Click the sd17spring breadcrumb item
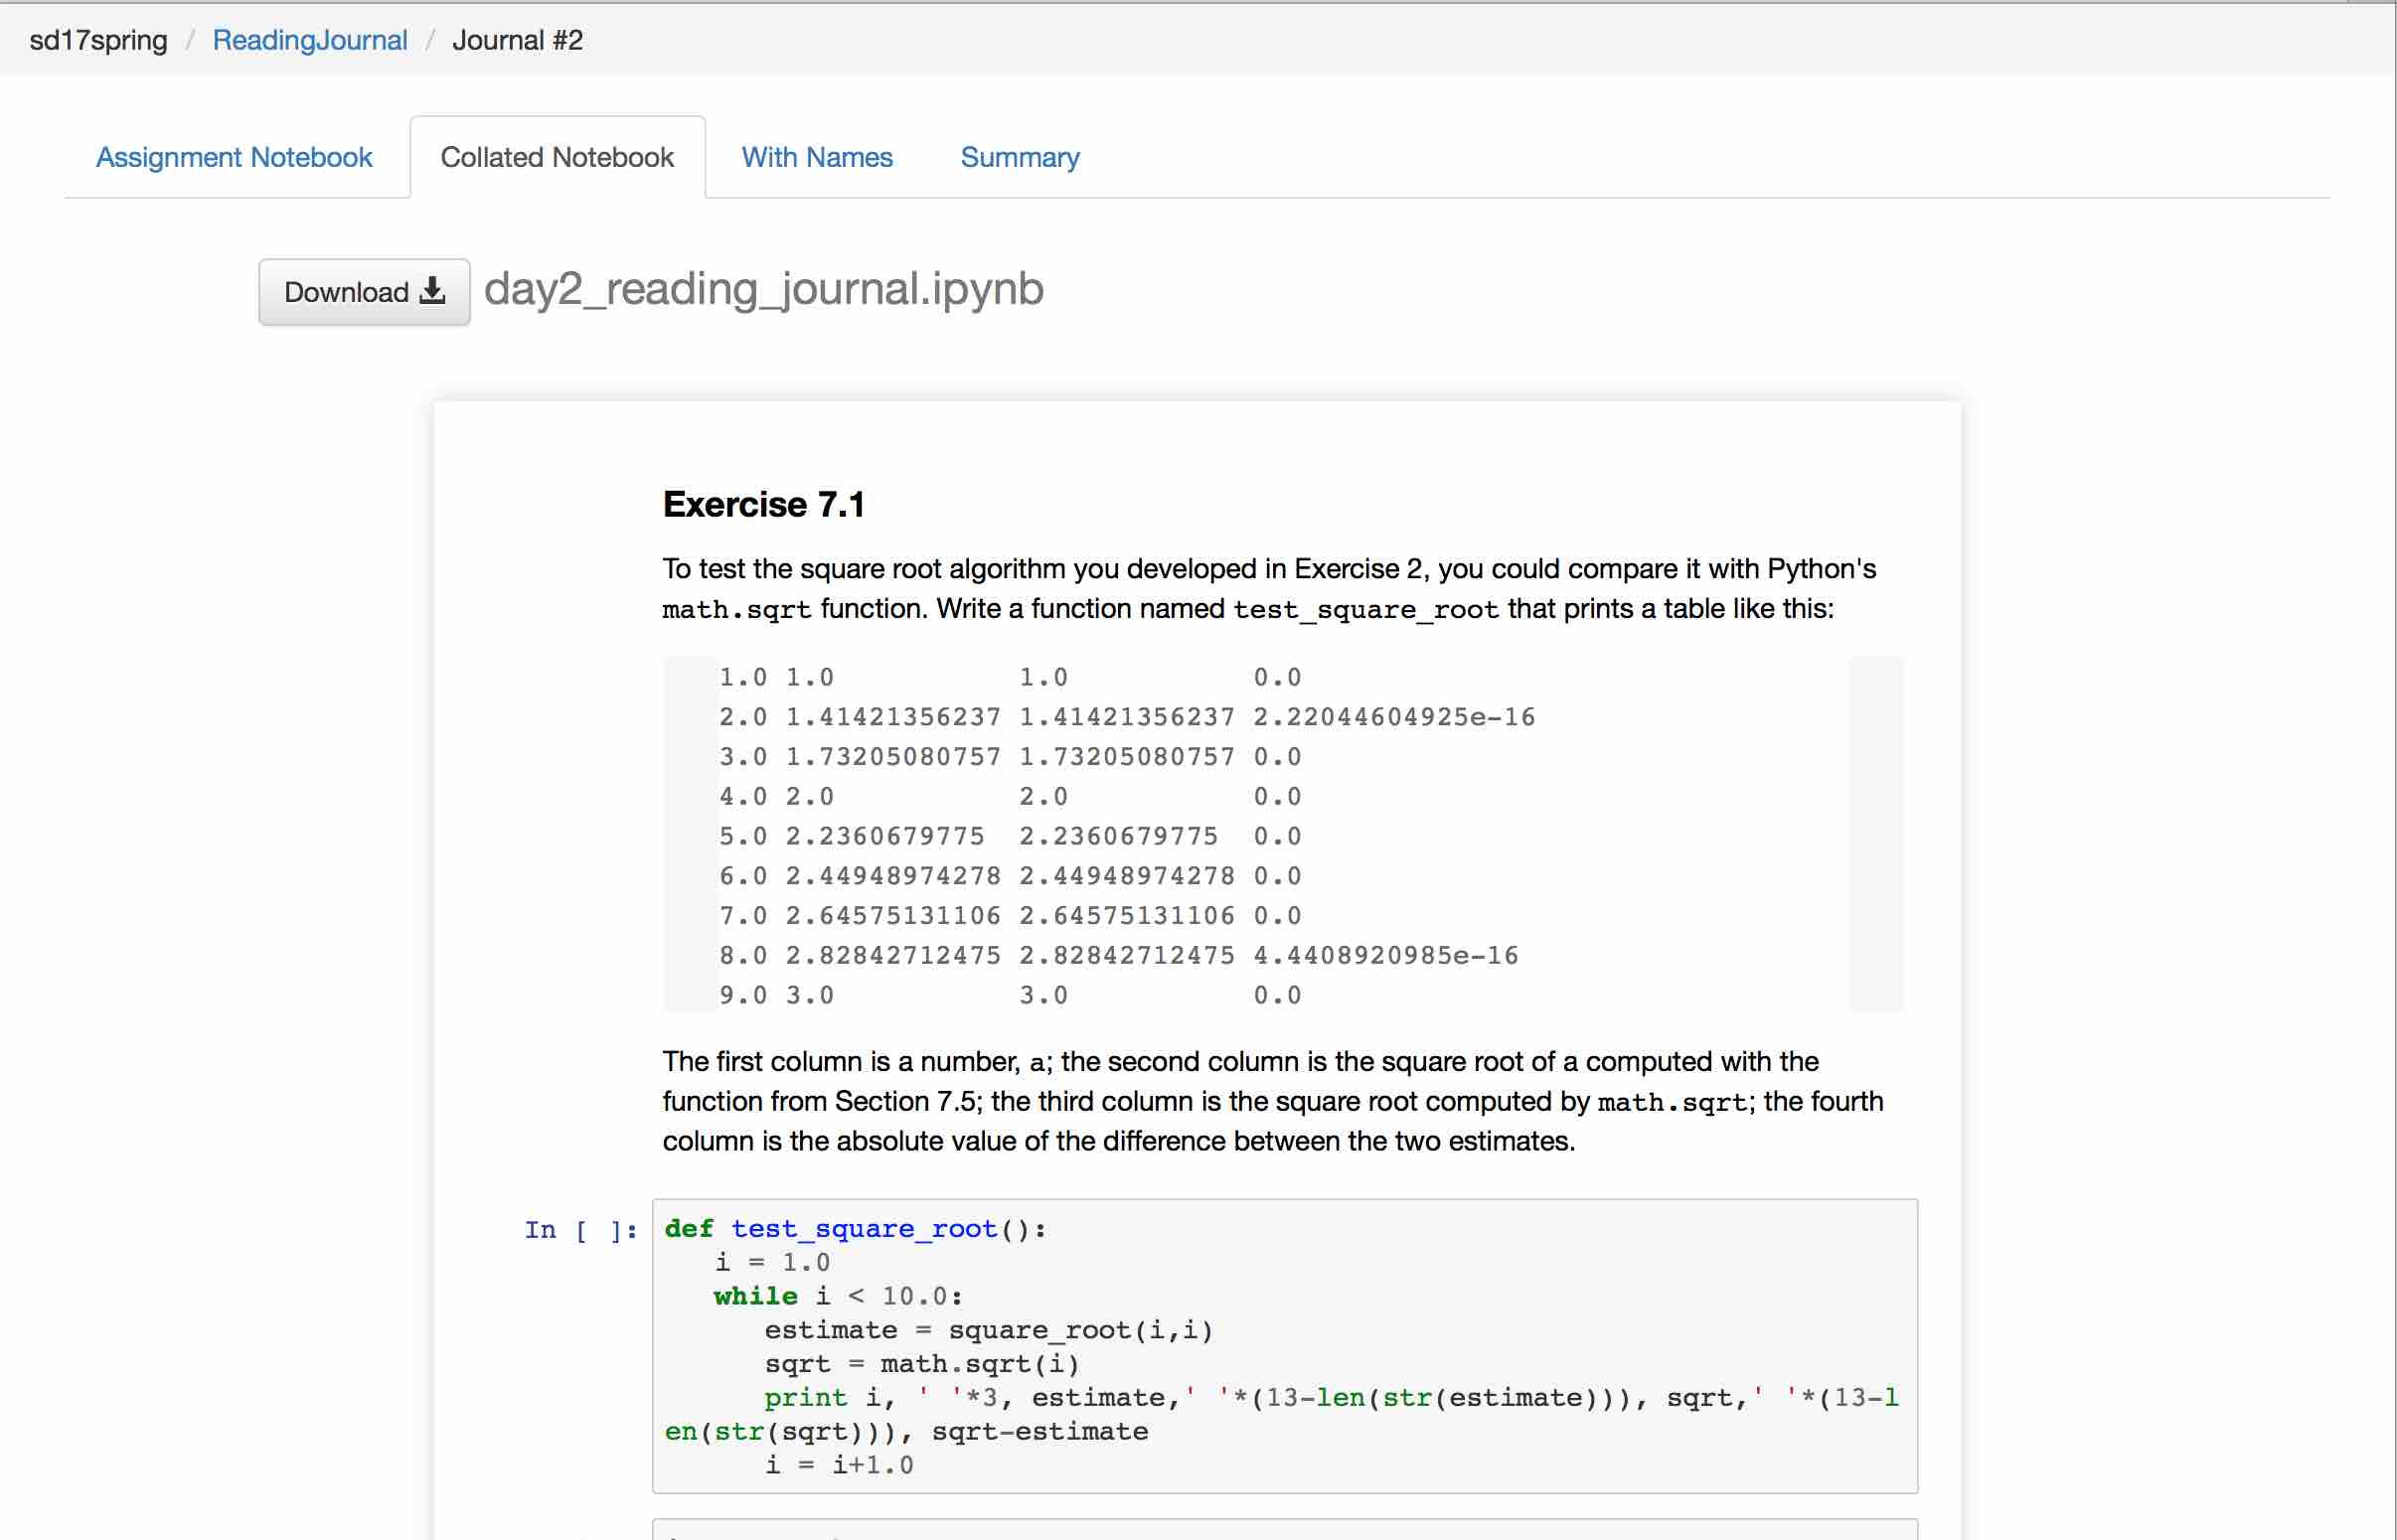Viewport: 2397px width, 1540px height. 98,40
